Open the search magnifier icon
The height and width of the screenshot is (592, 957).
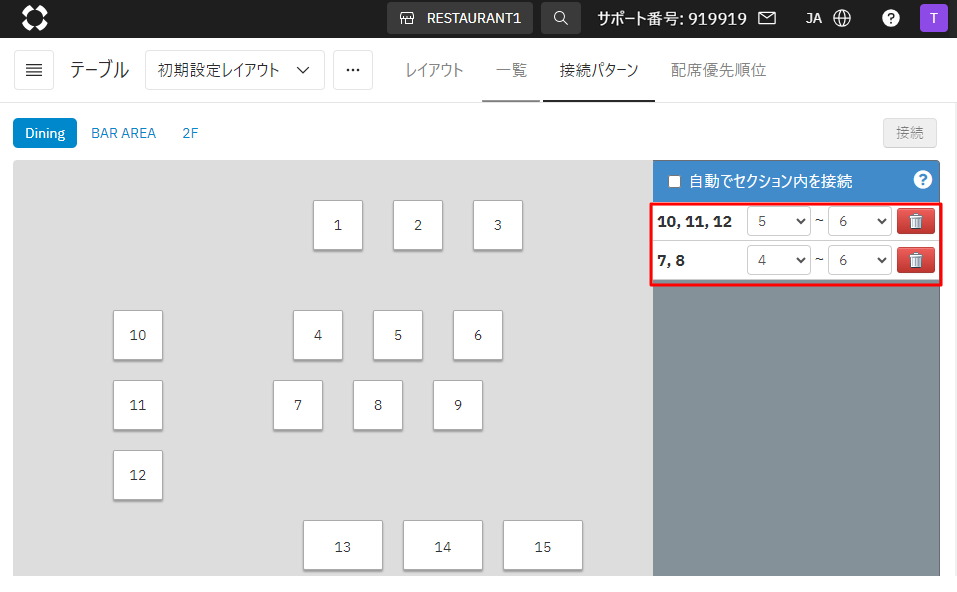coord(560,18)
